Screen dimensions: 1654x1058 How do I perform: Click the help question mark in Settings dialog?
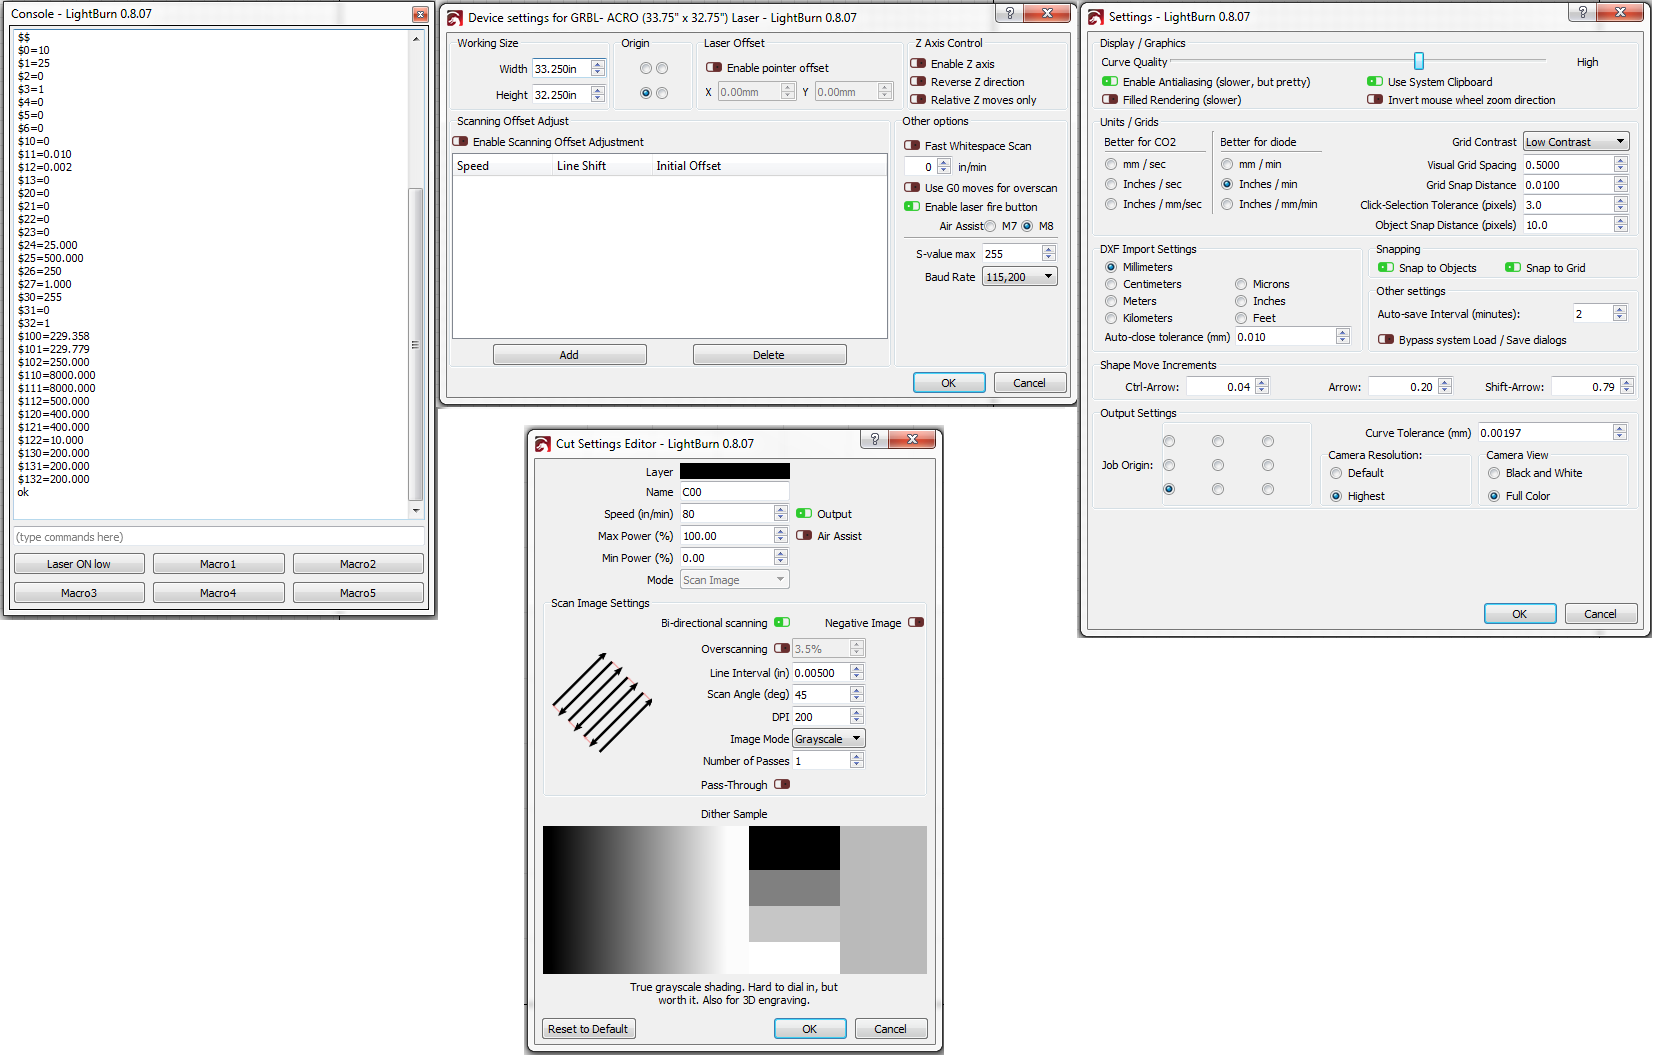point(1581,13)
